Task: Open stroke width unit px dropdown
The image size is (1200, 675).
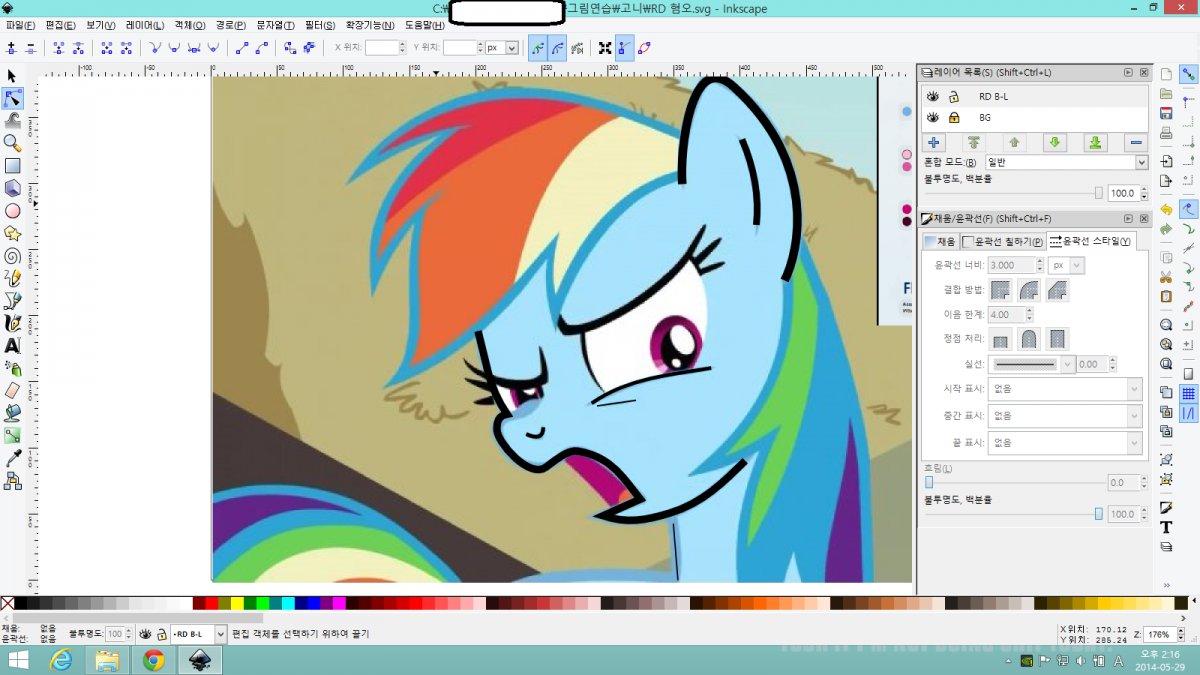Action: pyautogui.click(x=1067, y=266)
